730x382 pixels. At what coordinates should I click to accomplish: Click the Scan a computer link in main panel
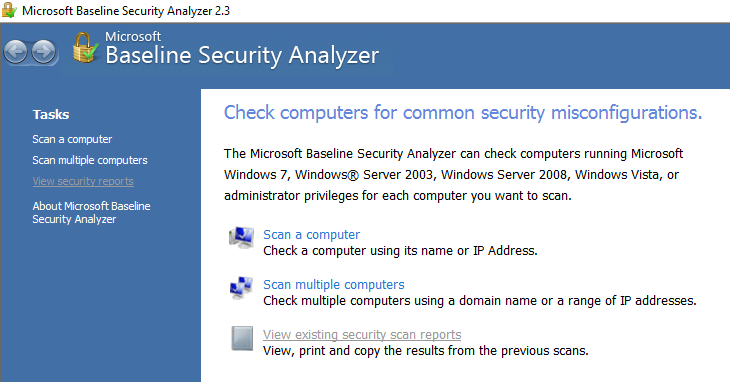click(x=311, y=235)
